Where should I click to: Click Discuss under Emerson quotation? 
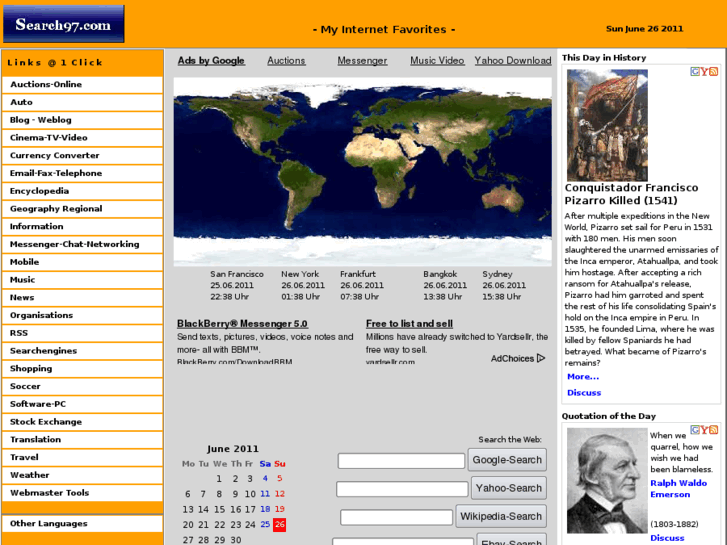click(667, 538)
